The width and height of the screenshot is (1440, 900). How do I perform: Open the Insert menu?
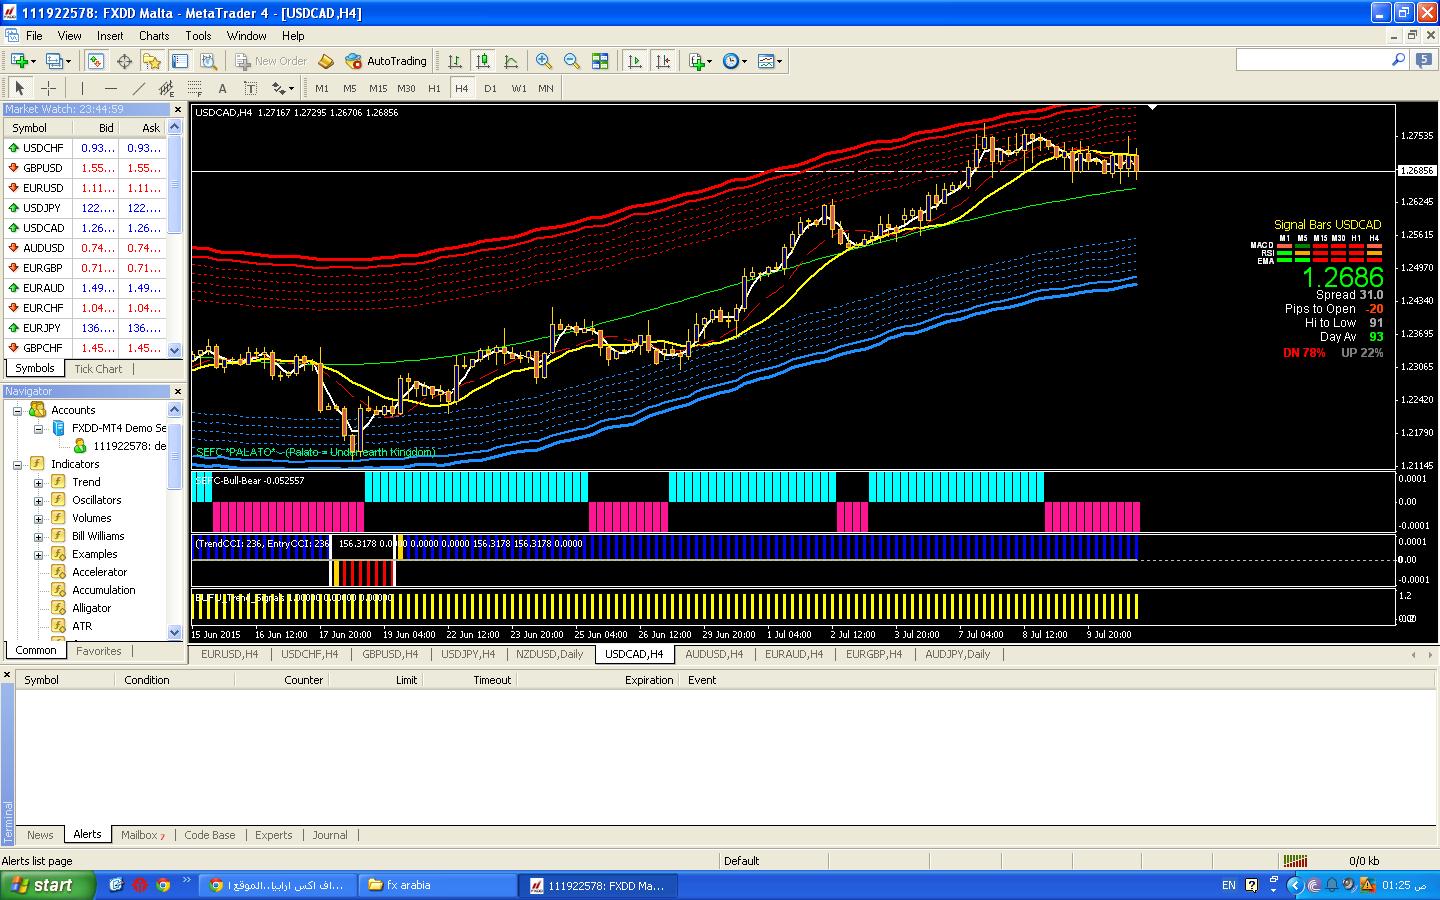tap(110, 35)
